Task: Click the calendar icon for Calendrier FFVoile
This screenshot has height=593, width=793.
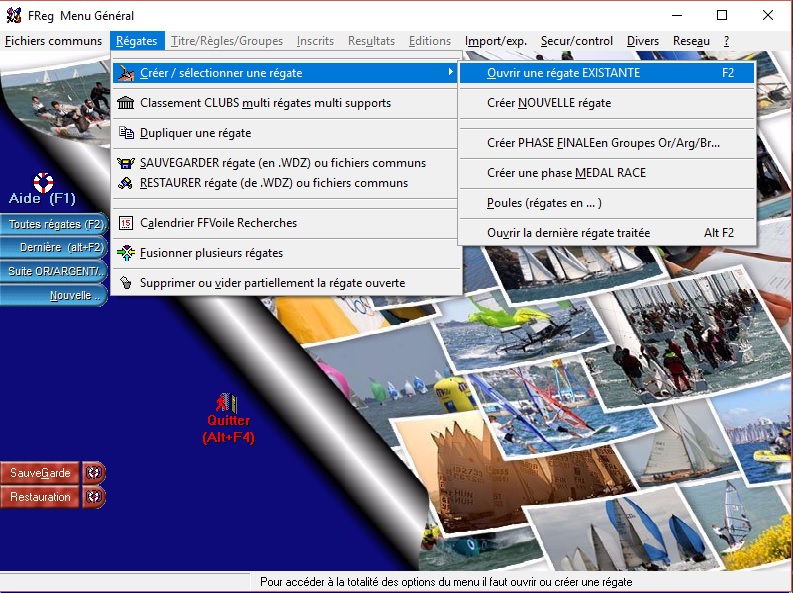Action: tap(126, 223)
